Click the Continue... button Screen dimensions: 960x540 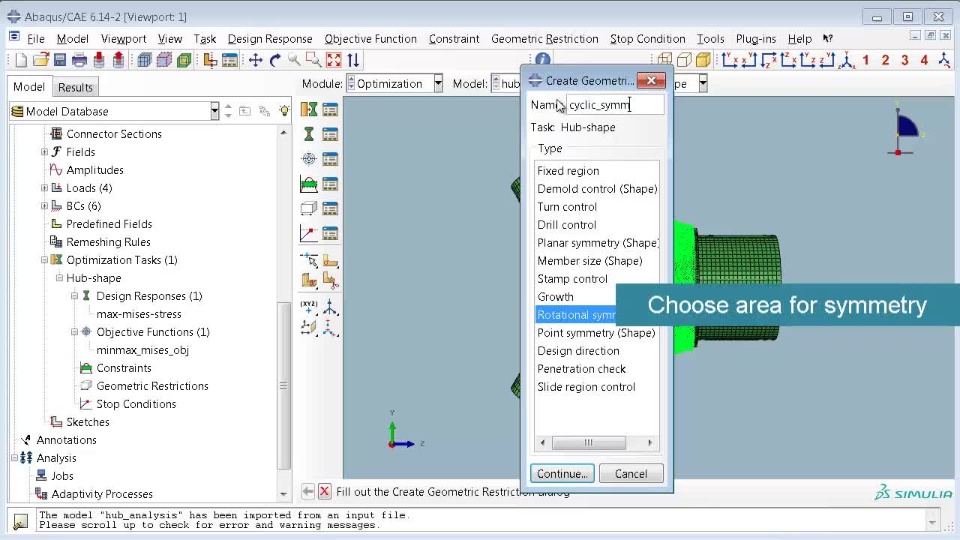[561, 473]
